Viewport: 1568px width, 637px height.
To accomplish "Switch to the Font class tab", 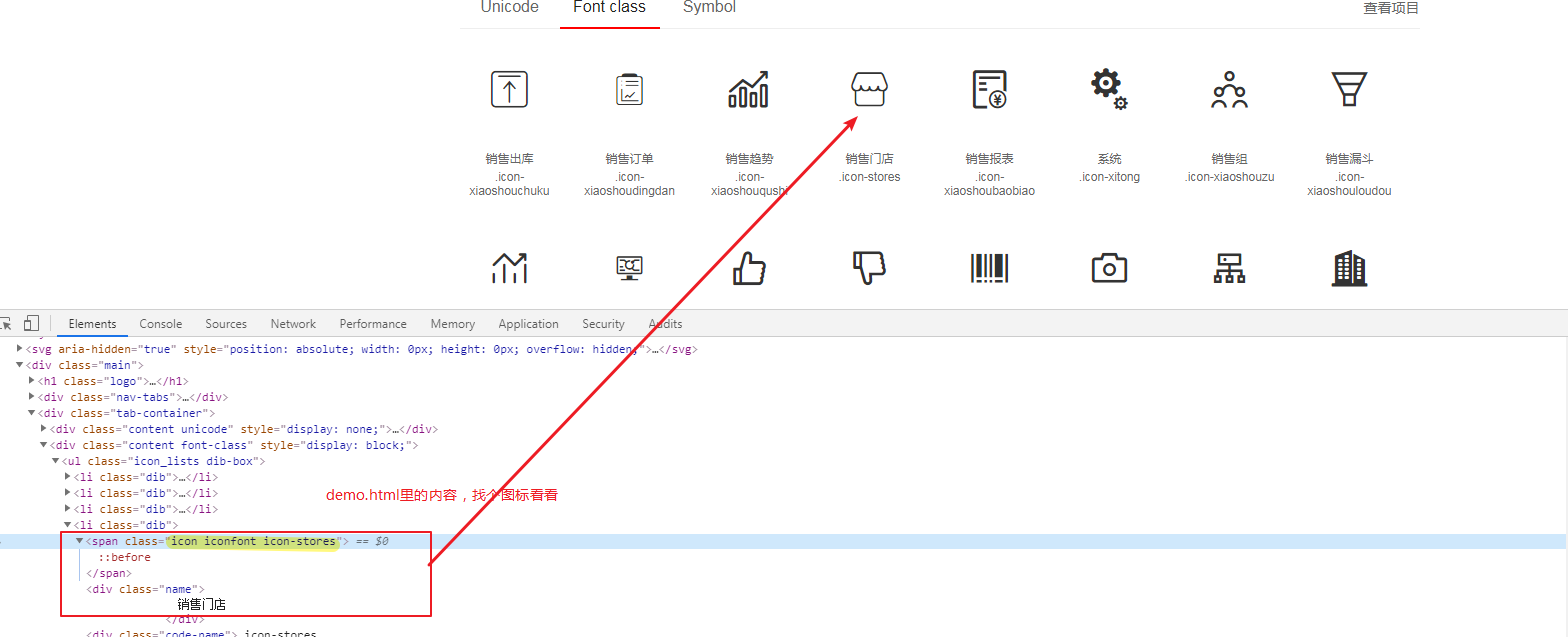I will click(610, 7).
